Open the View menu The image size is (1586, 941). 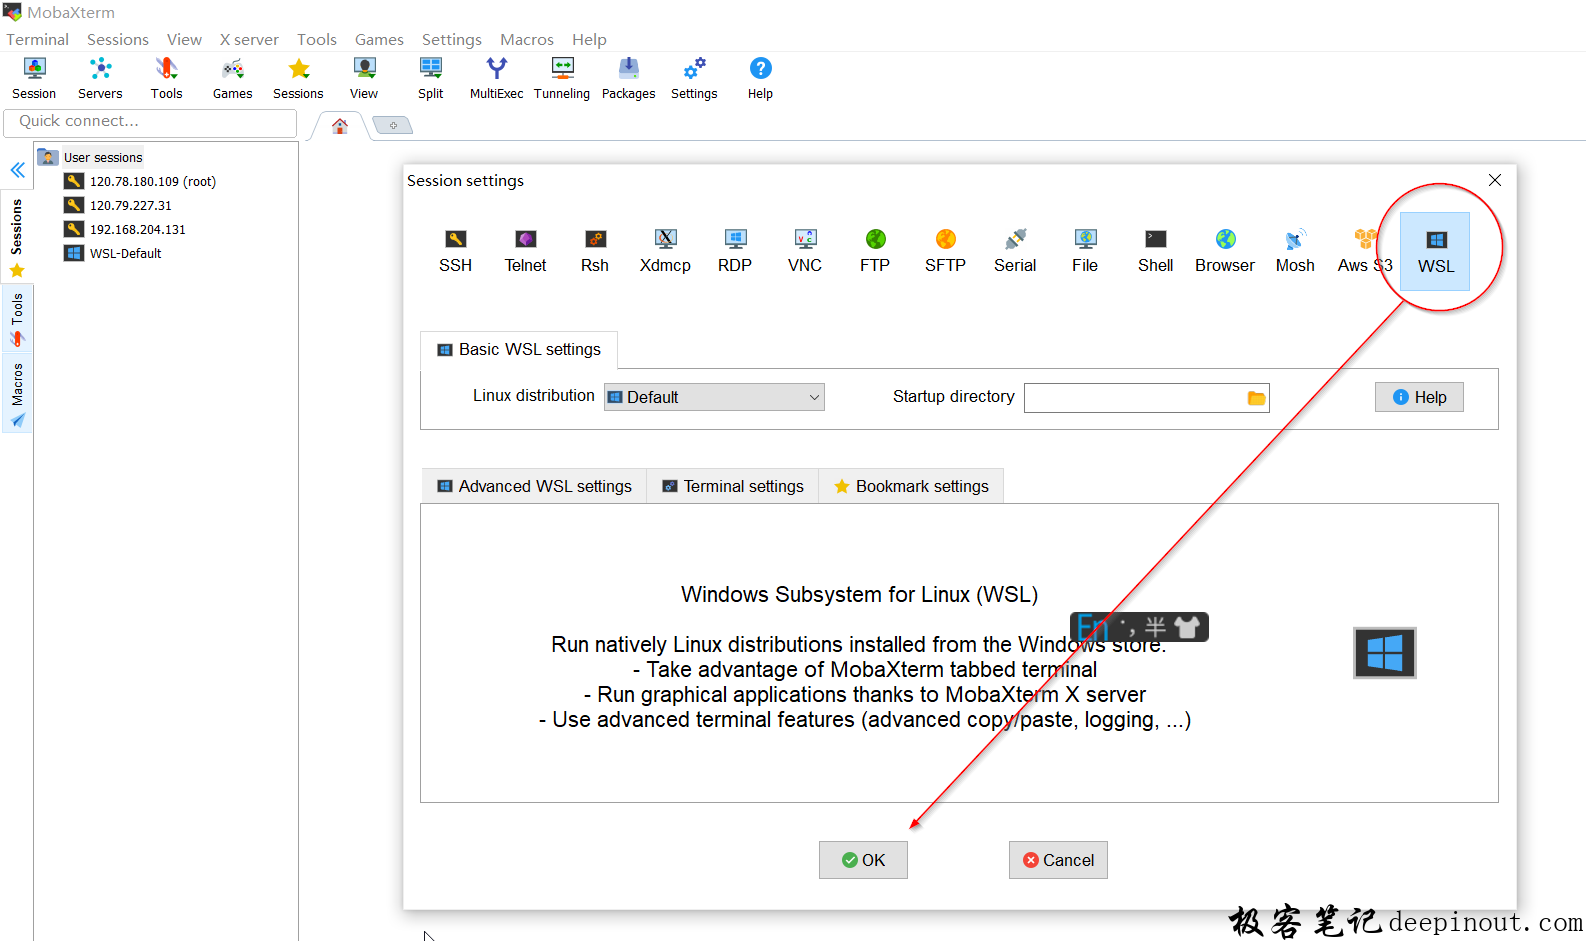(x=184, y=39)
